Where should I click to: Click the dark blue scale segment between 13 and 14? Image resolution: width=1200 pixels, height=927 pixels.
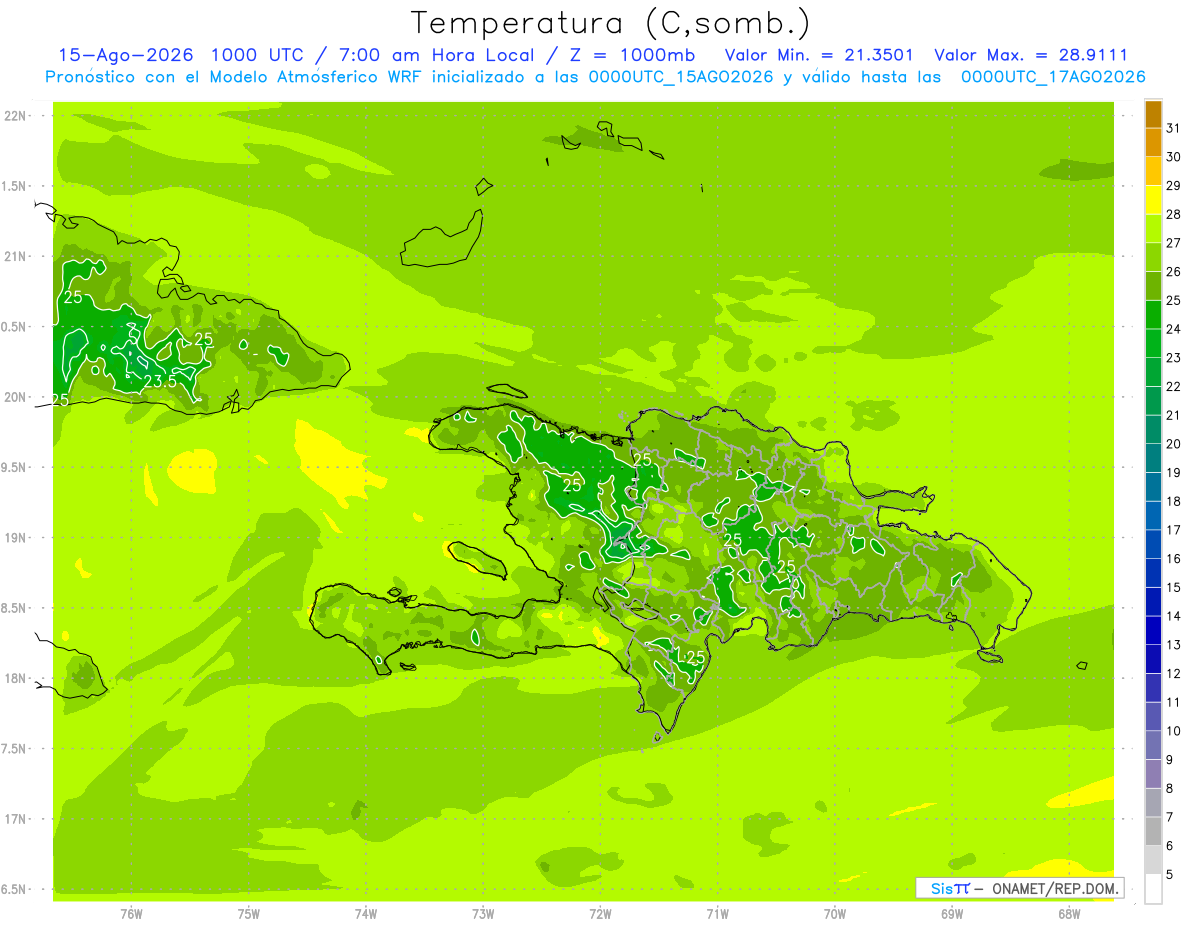click(1153, 630)
